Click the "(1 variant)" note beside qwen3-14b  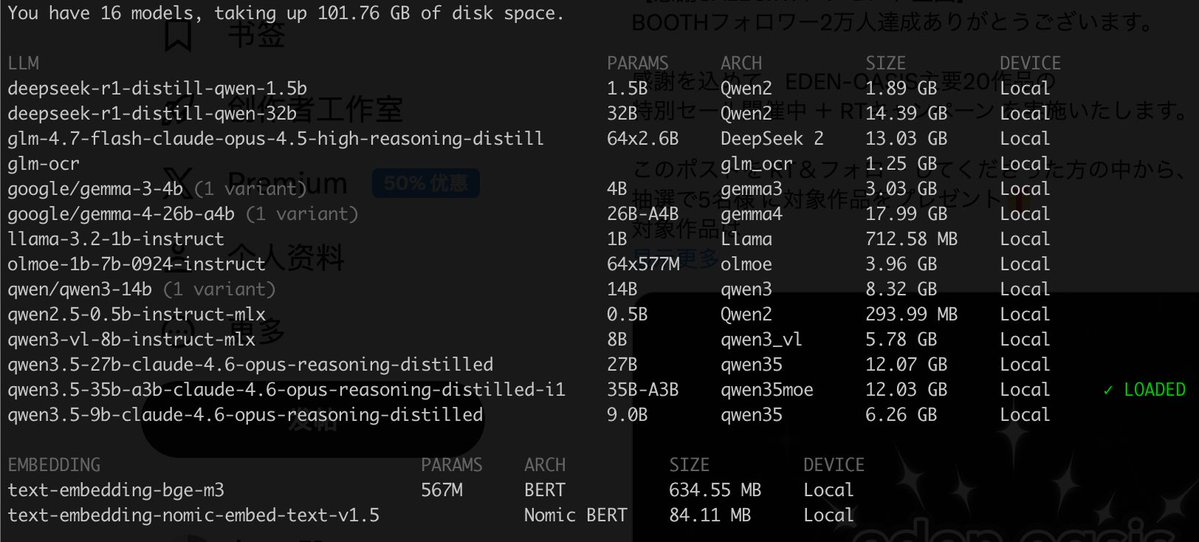coord(219,289)
